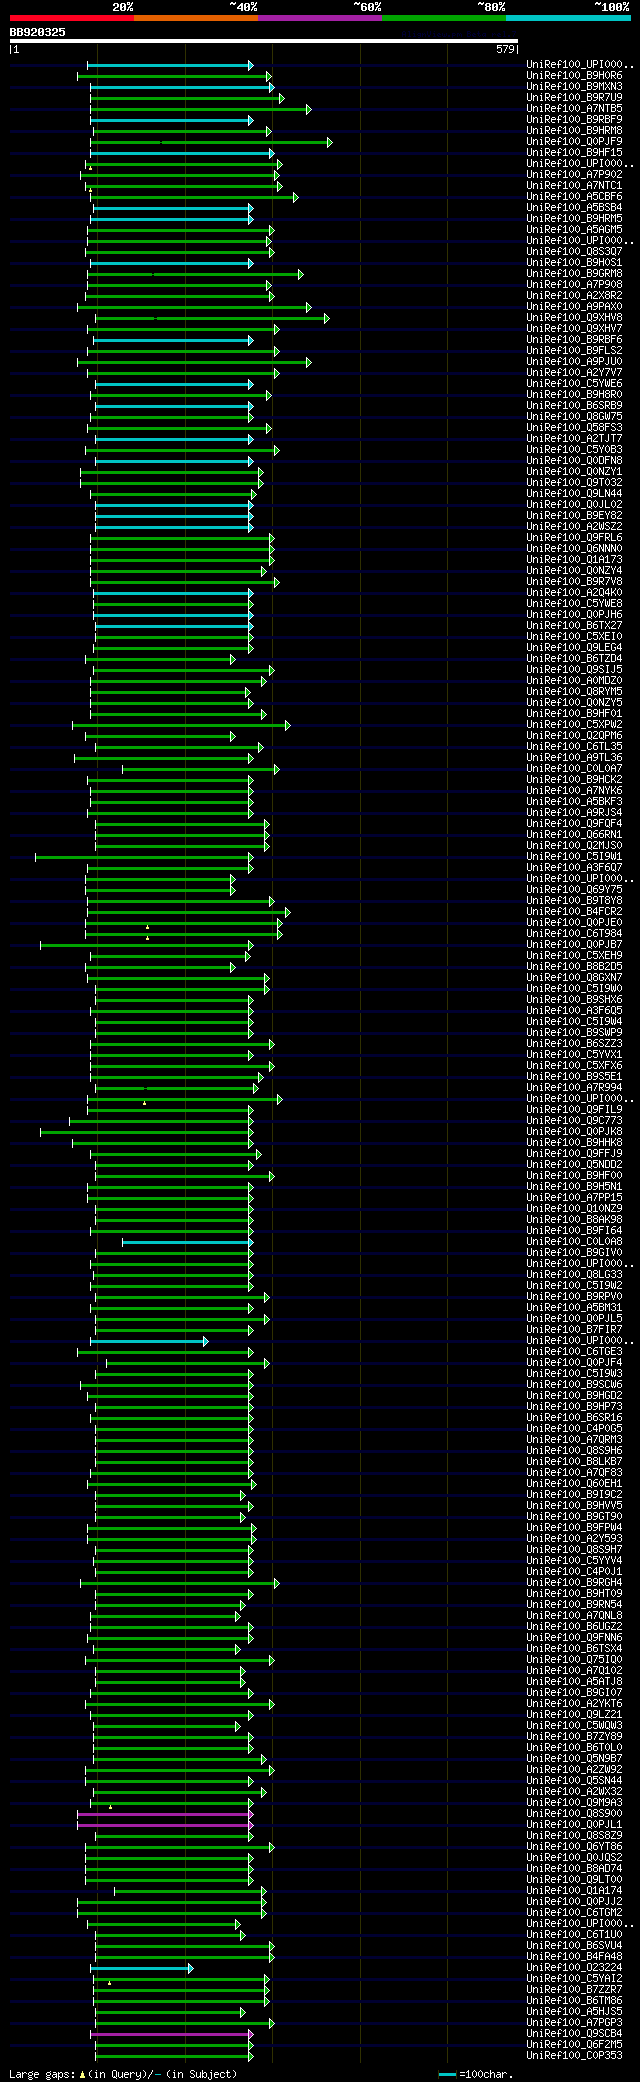The width and height of the screenshot is (640, 2082).
Task: Click the cyan alignment bar for B9MXN3
Action: point(181,87)
